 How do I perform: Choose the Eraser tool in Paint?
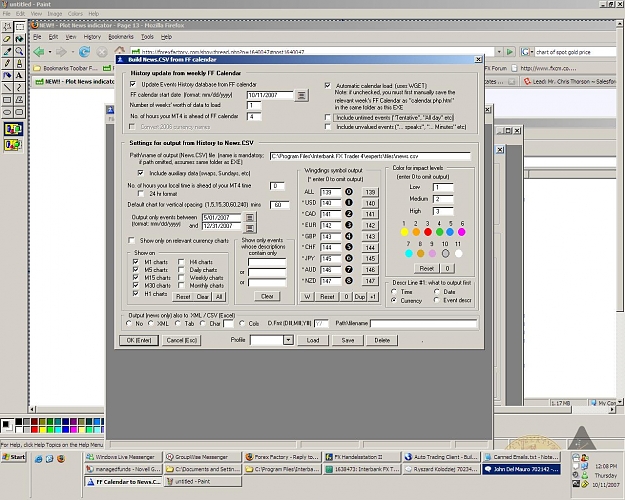tap(7, 39)
